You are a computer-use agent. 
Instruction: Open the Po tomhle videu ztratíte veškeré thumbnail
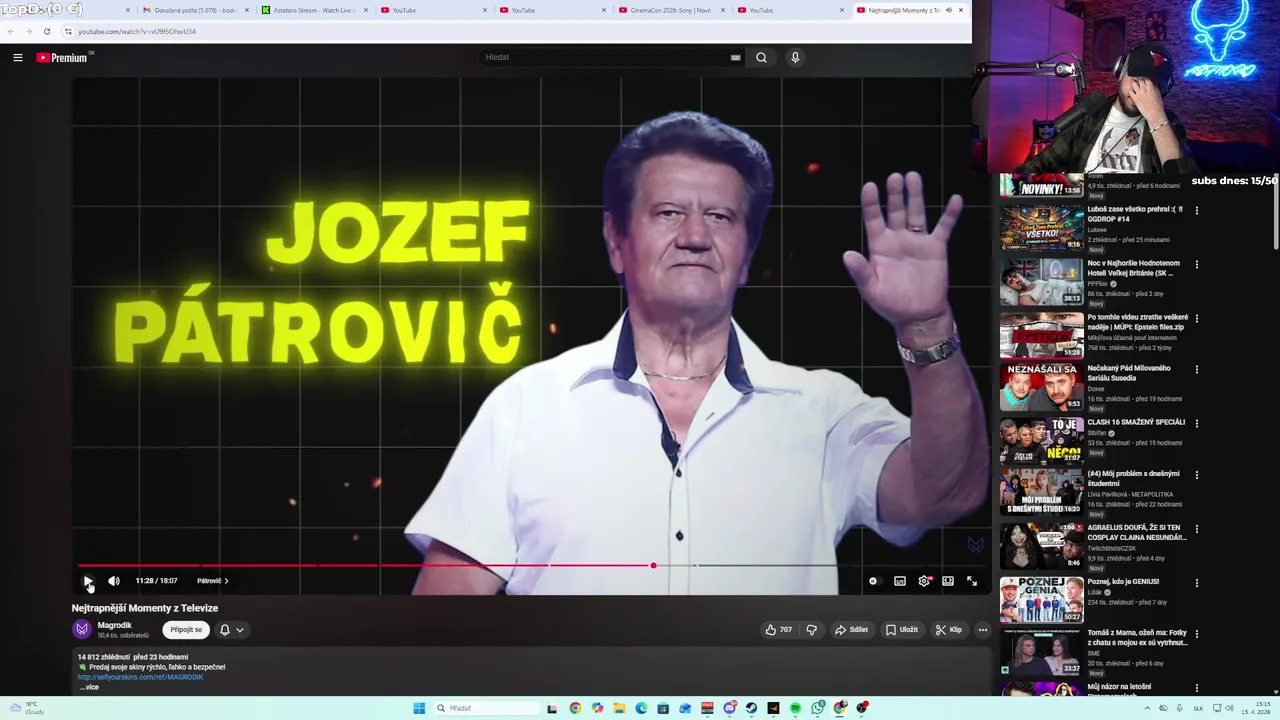point(1042,335)
